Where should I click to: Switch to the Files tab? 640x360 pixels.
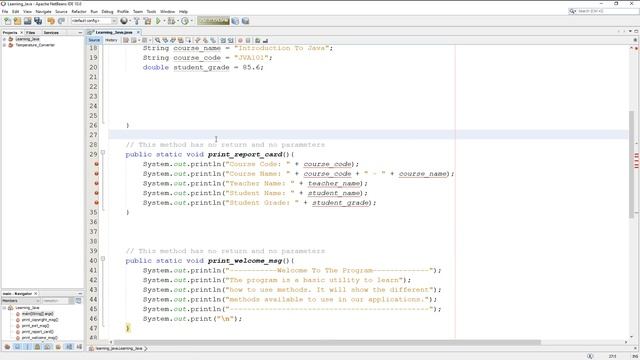pyautogui.click(x=31, y=32)
